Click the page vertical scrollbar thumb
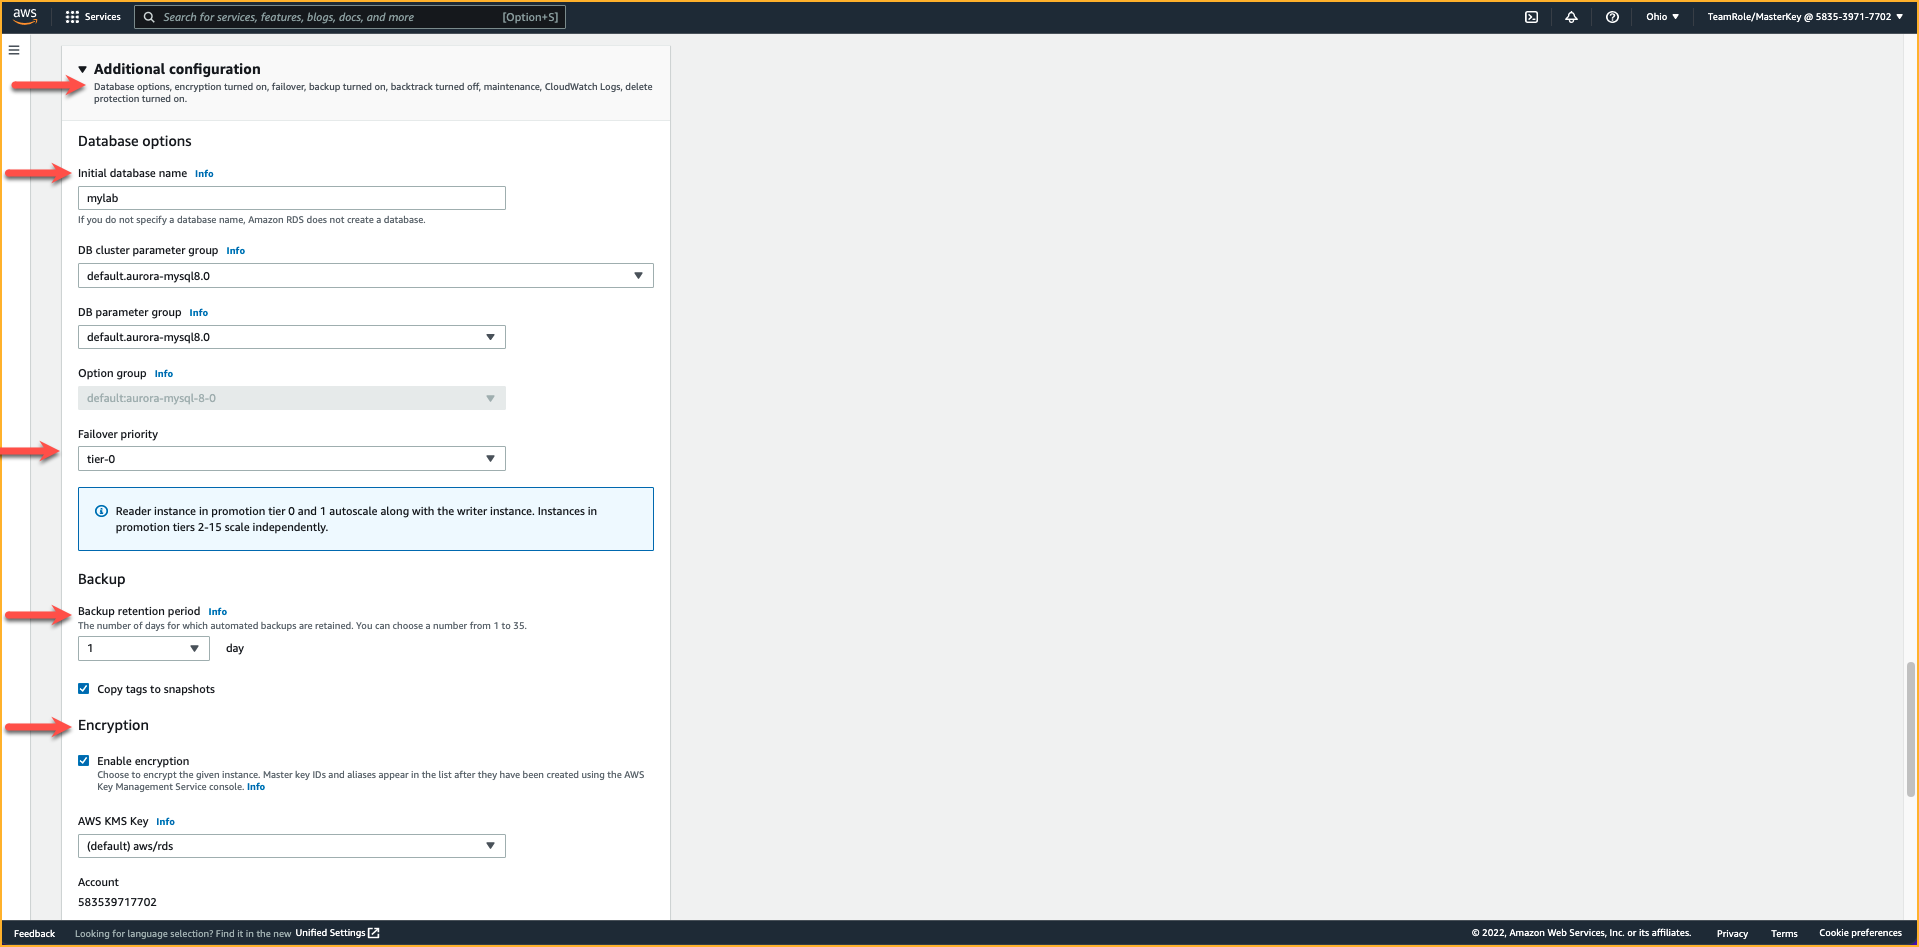 (1910, 728)
